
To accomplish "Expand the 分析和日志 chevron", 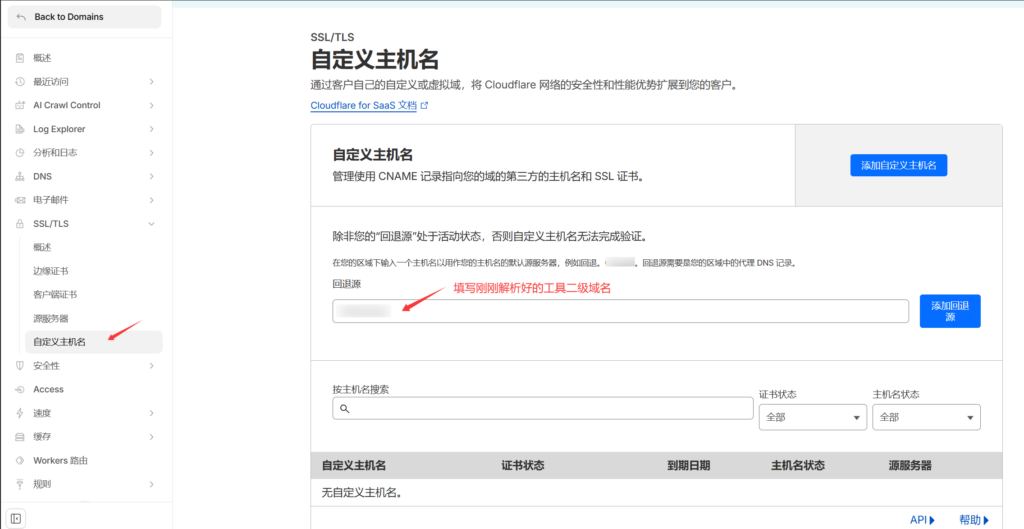I will tap(152, 153).
